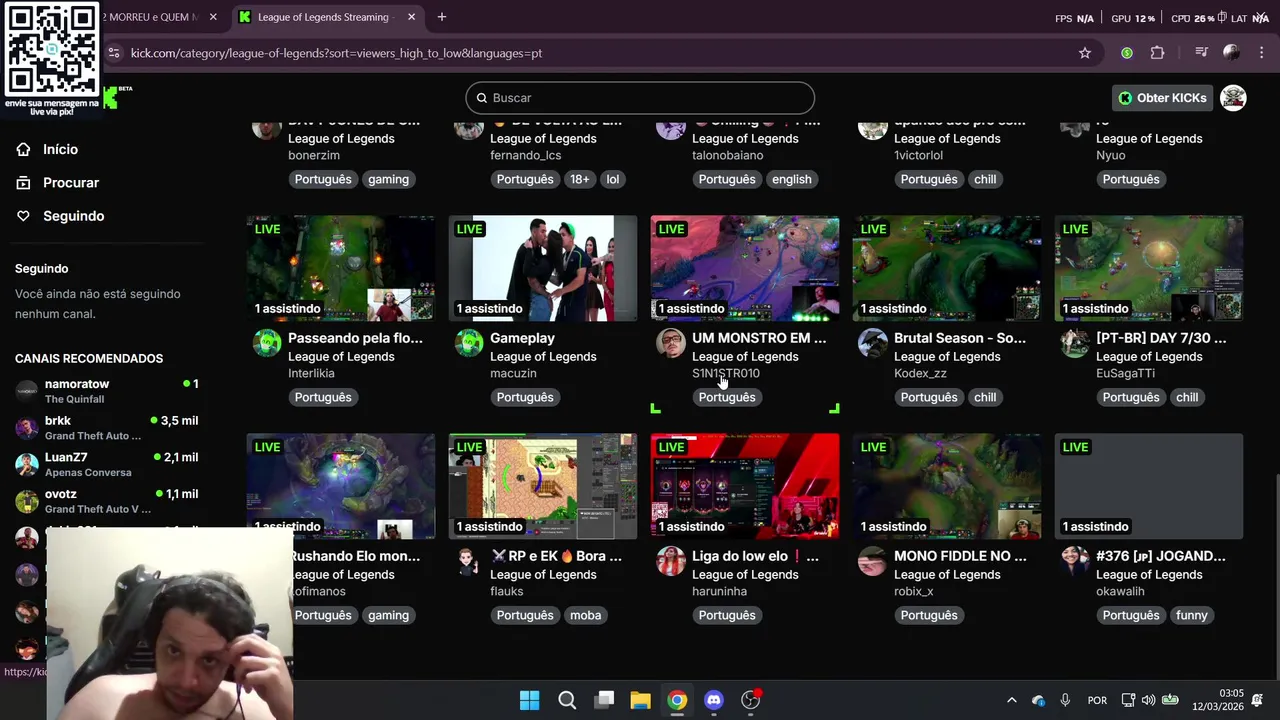Image resolution: width=1280 pixels, height=720 pixels.
Task: Open new browser tab plus button
Action: [x=441, y=17]
